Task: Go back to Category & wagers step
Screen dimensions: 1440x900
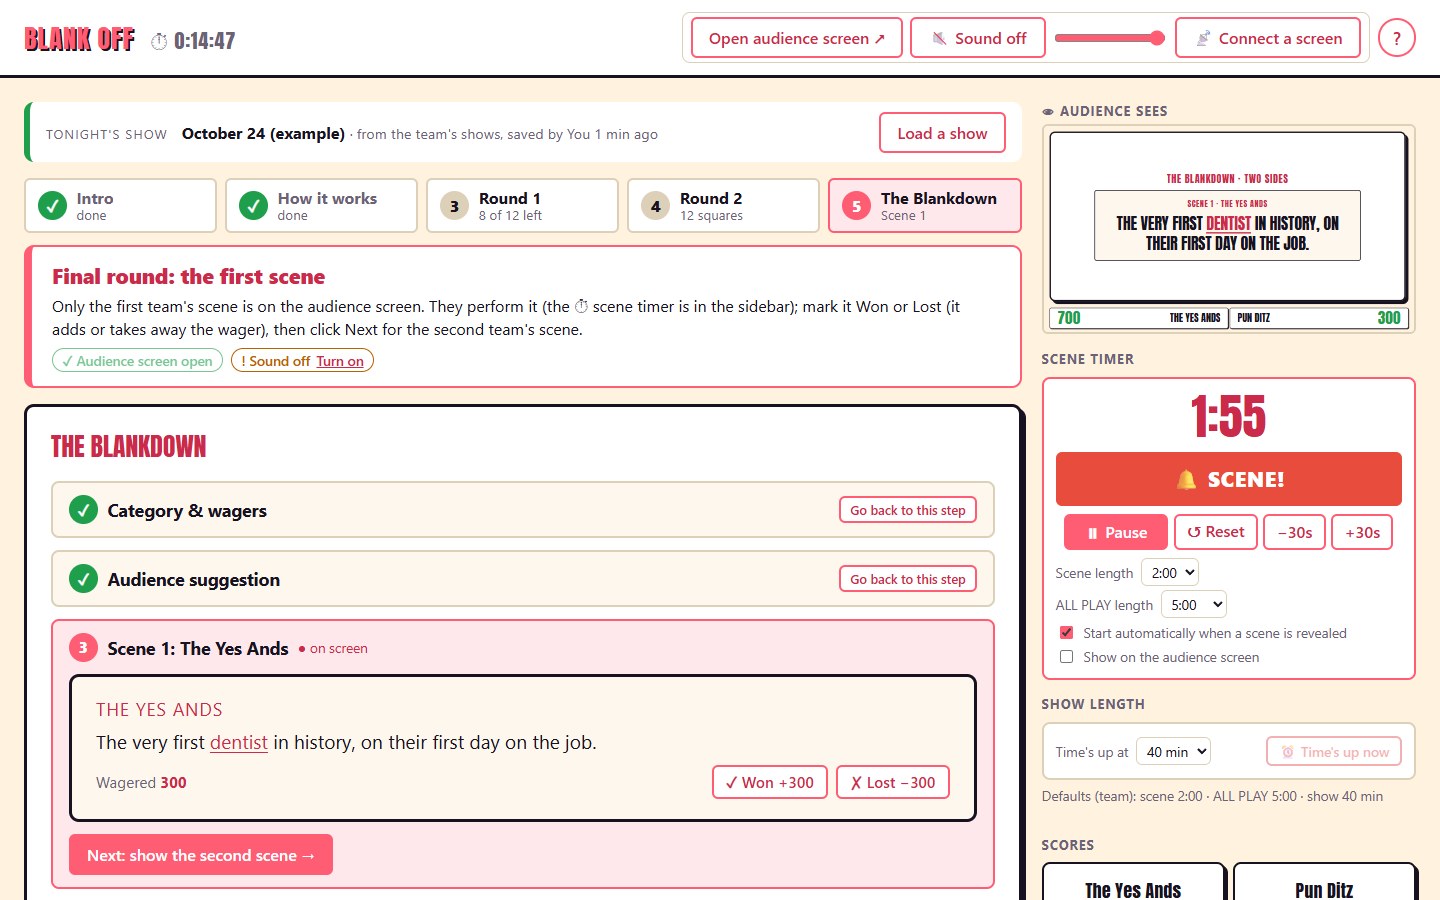Action: (x=908, y=510)
